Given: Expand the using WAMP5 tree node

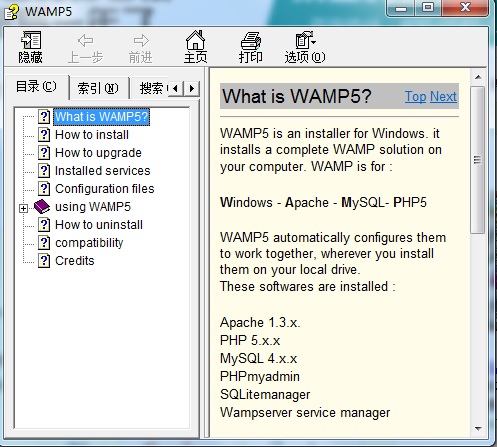Looking at the screenshot, I should click(x=23, y=208).
